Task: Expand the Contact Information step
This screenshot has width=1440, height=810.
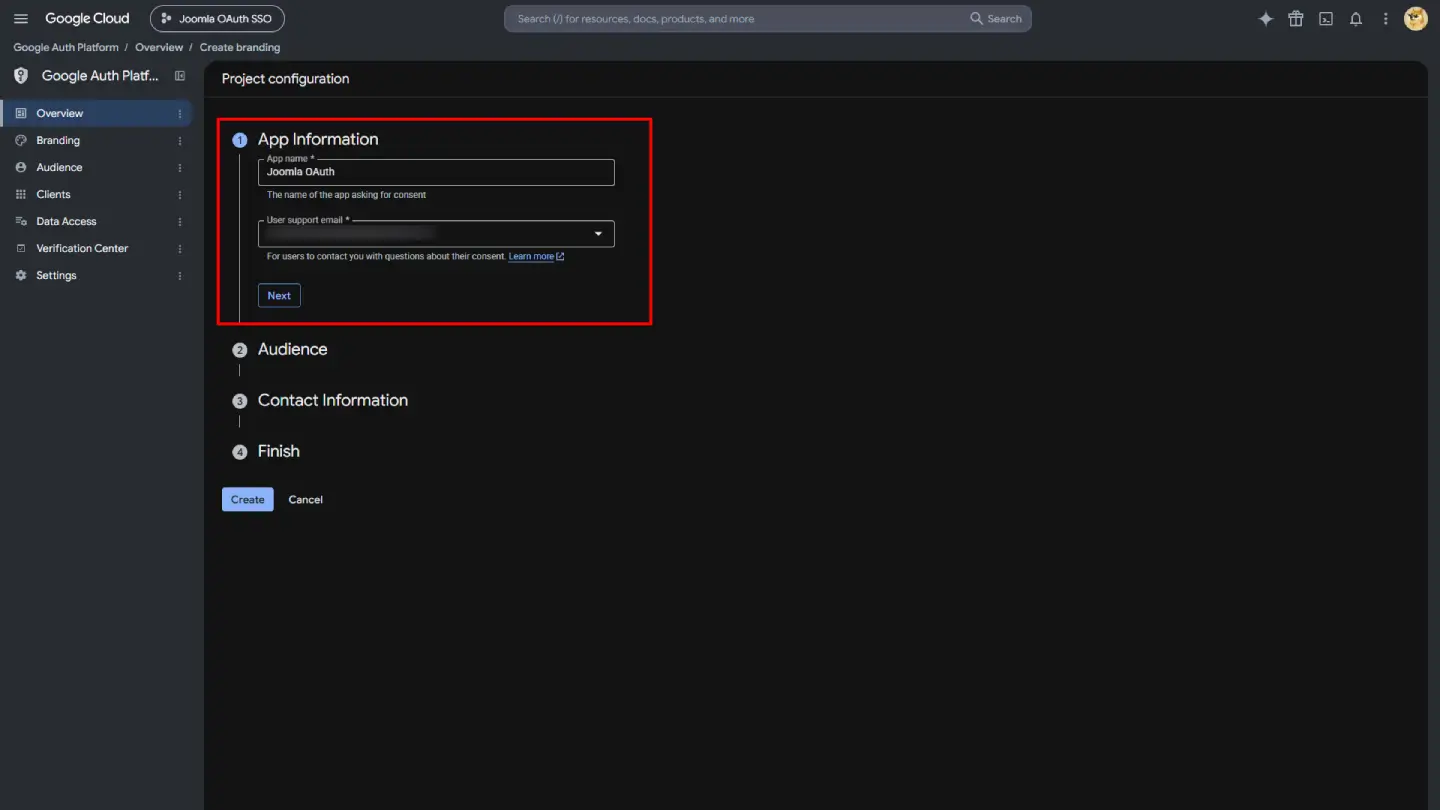Action: (333, 401)
